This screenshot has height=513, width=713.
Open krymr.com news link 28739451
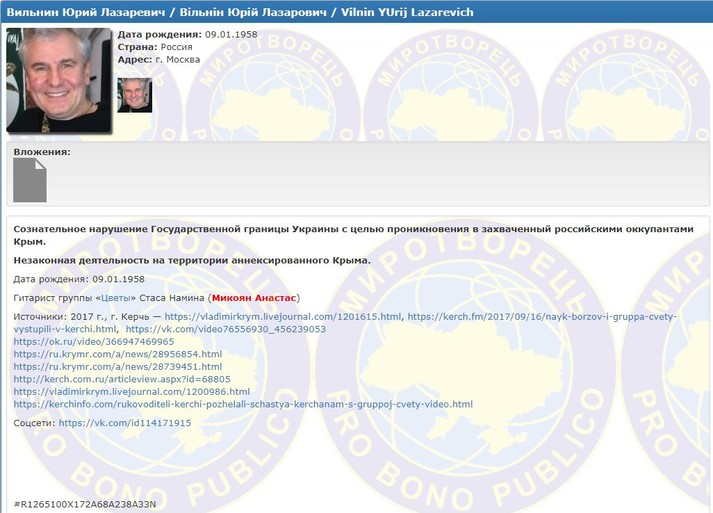pyautogui.click(x=117, y=367)
